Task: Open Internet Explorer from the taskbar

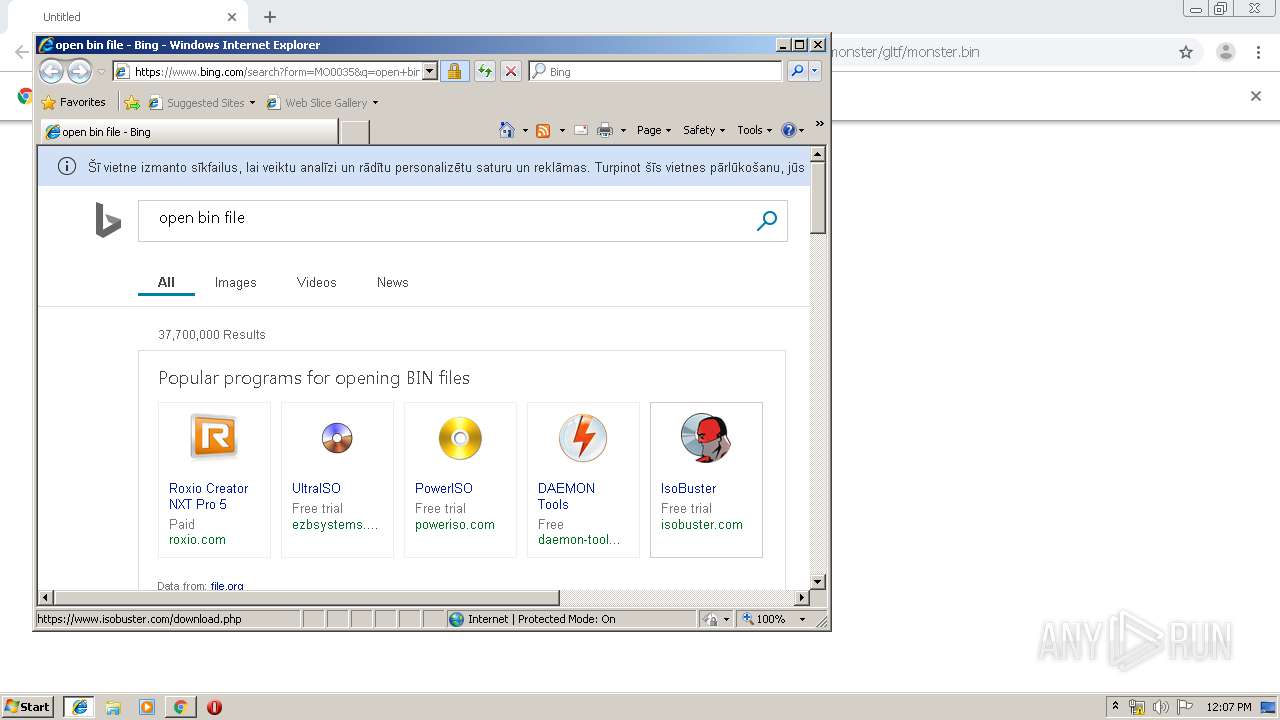Action: click(80, 707)
